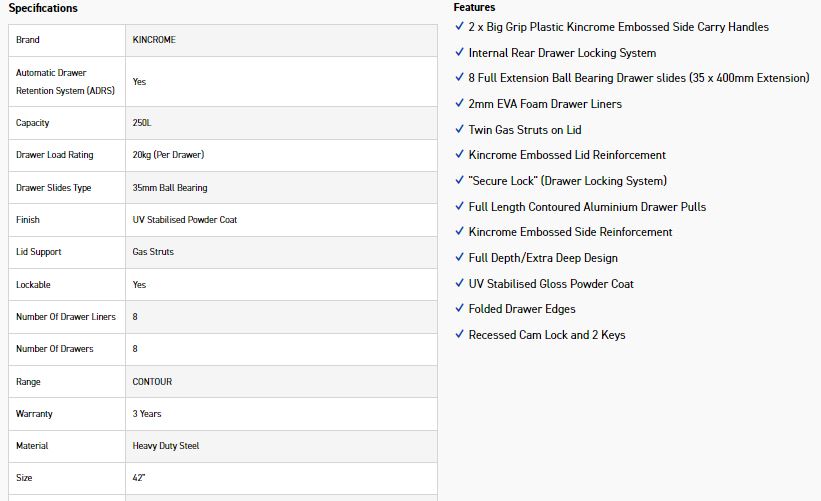The image size is (821, 501).
Task: Click the checkmark next to Internal Rear Drawer Locking System
Action: click(459, 52)
